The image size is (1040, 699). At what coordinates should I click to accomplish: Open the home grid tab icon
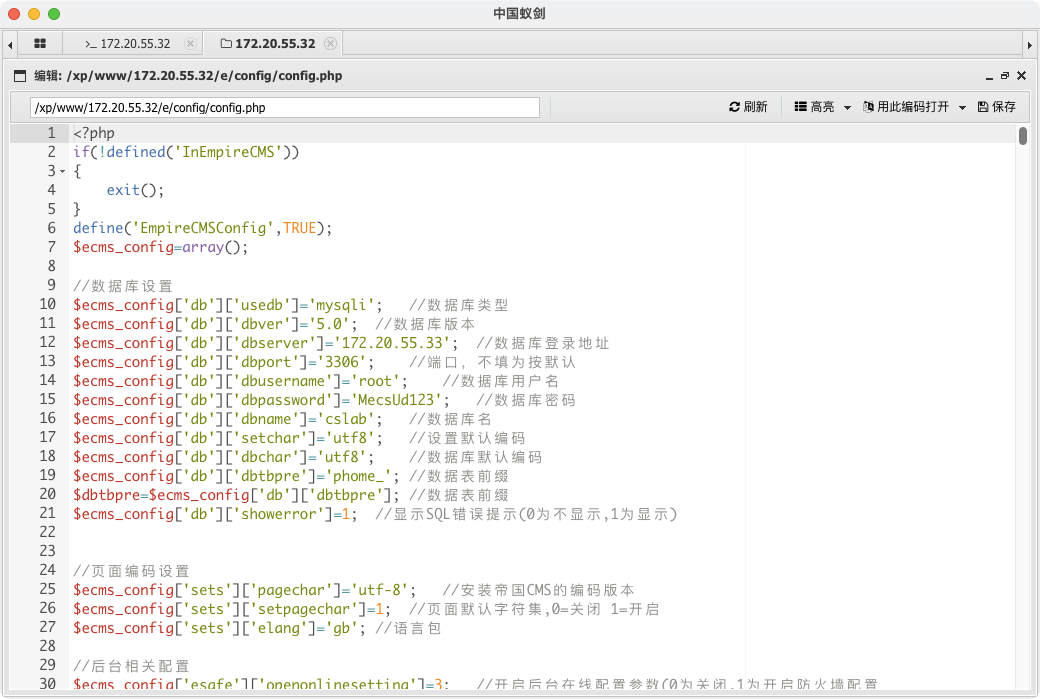[40, 44]
